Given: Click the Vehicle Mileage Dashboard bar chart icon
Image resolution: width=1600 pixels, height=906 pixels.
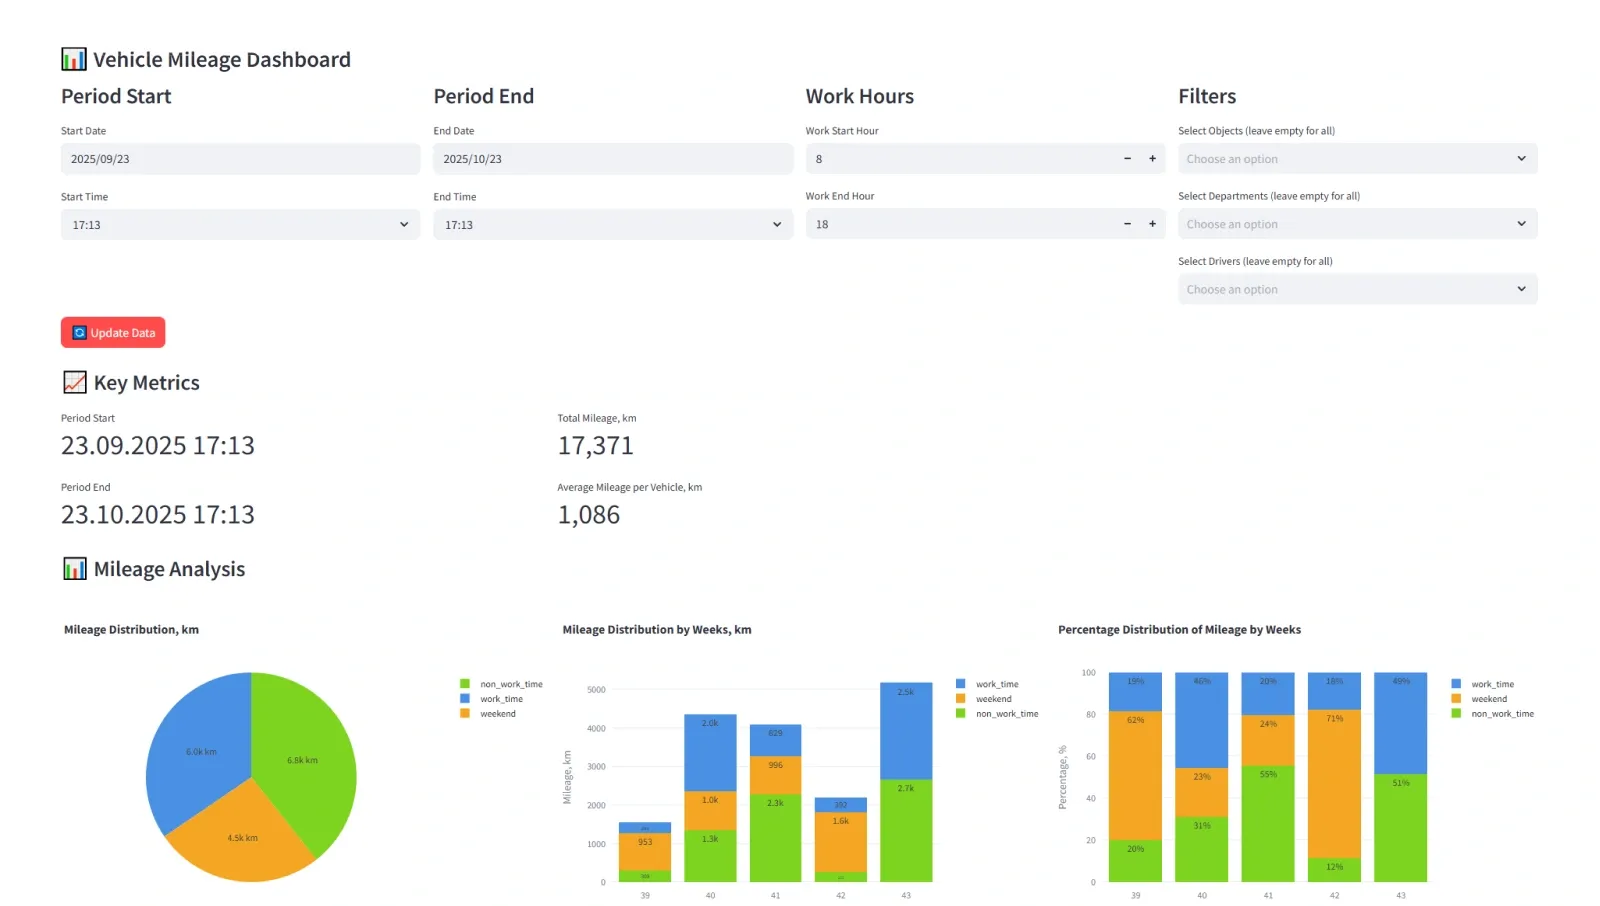Looking at the screenshot, I should [72, 59].
